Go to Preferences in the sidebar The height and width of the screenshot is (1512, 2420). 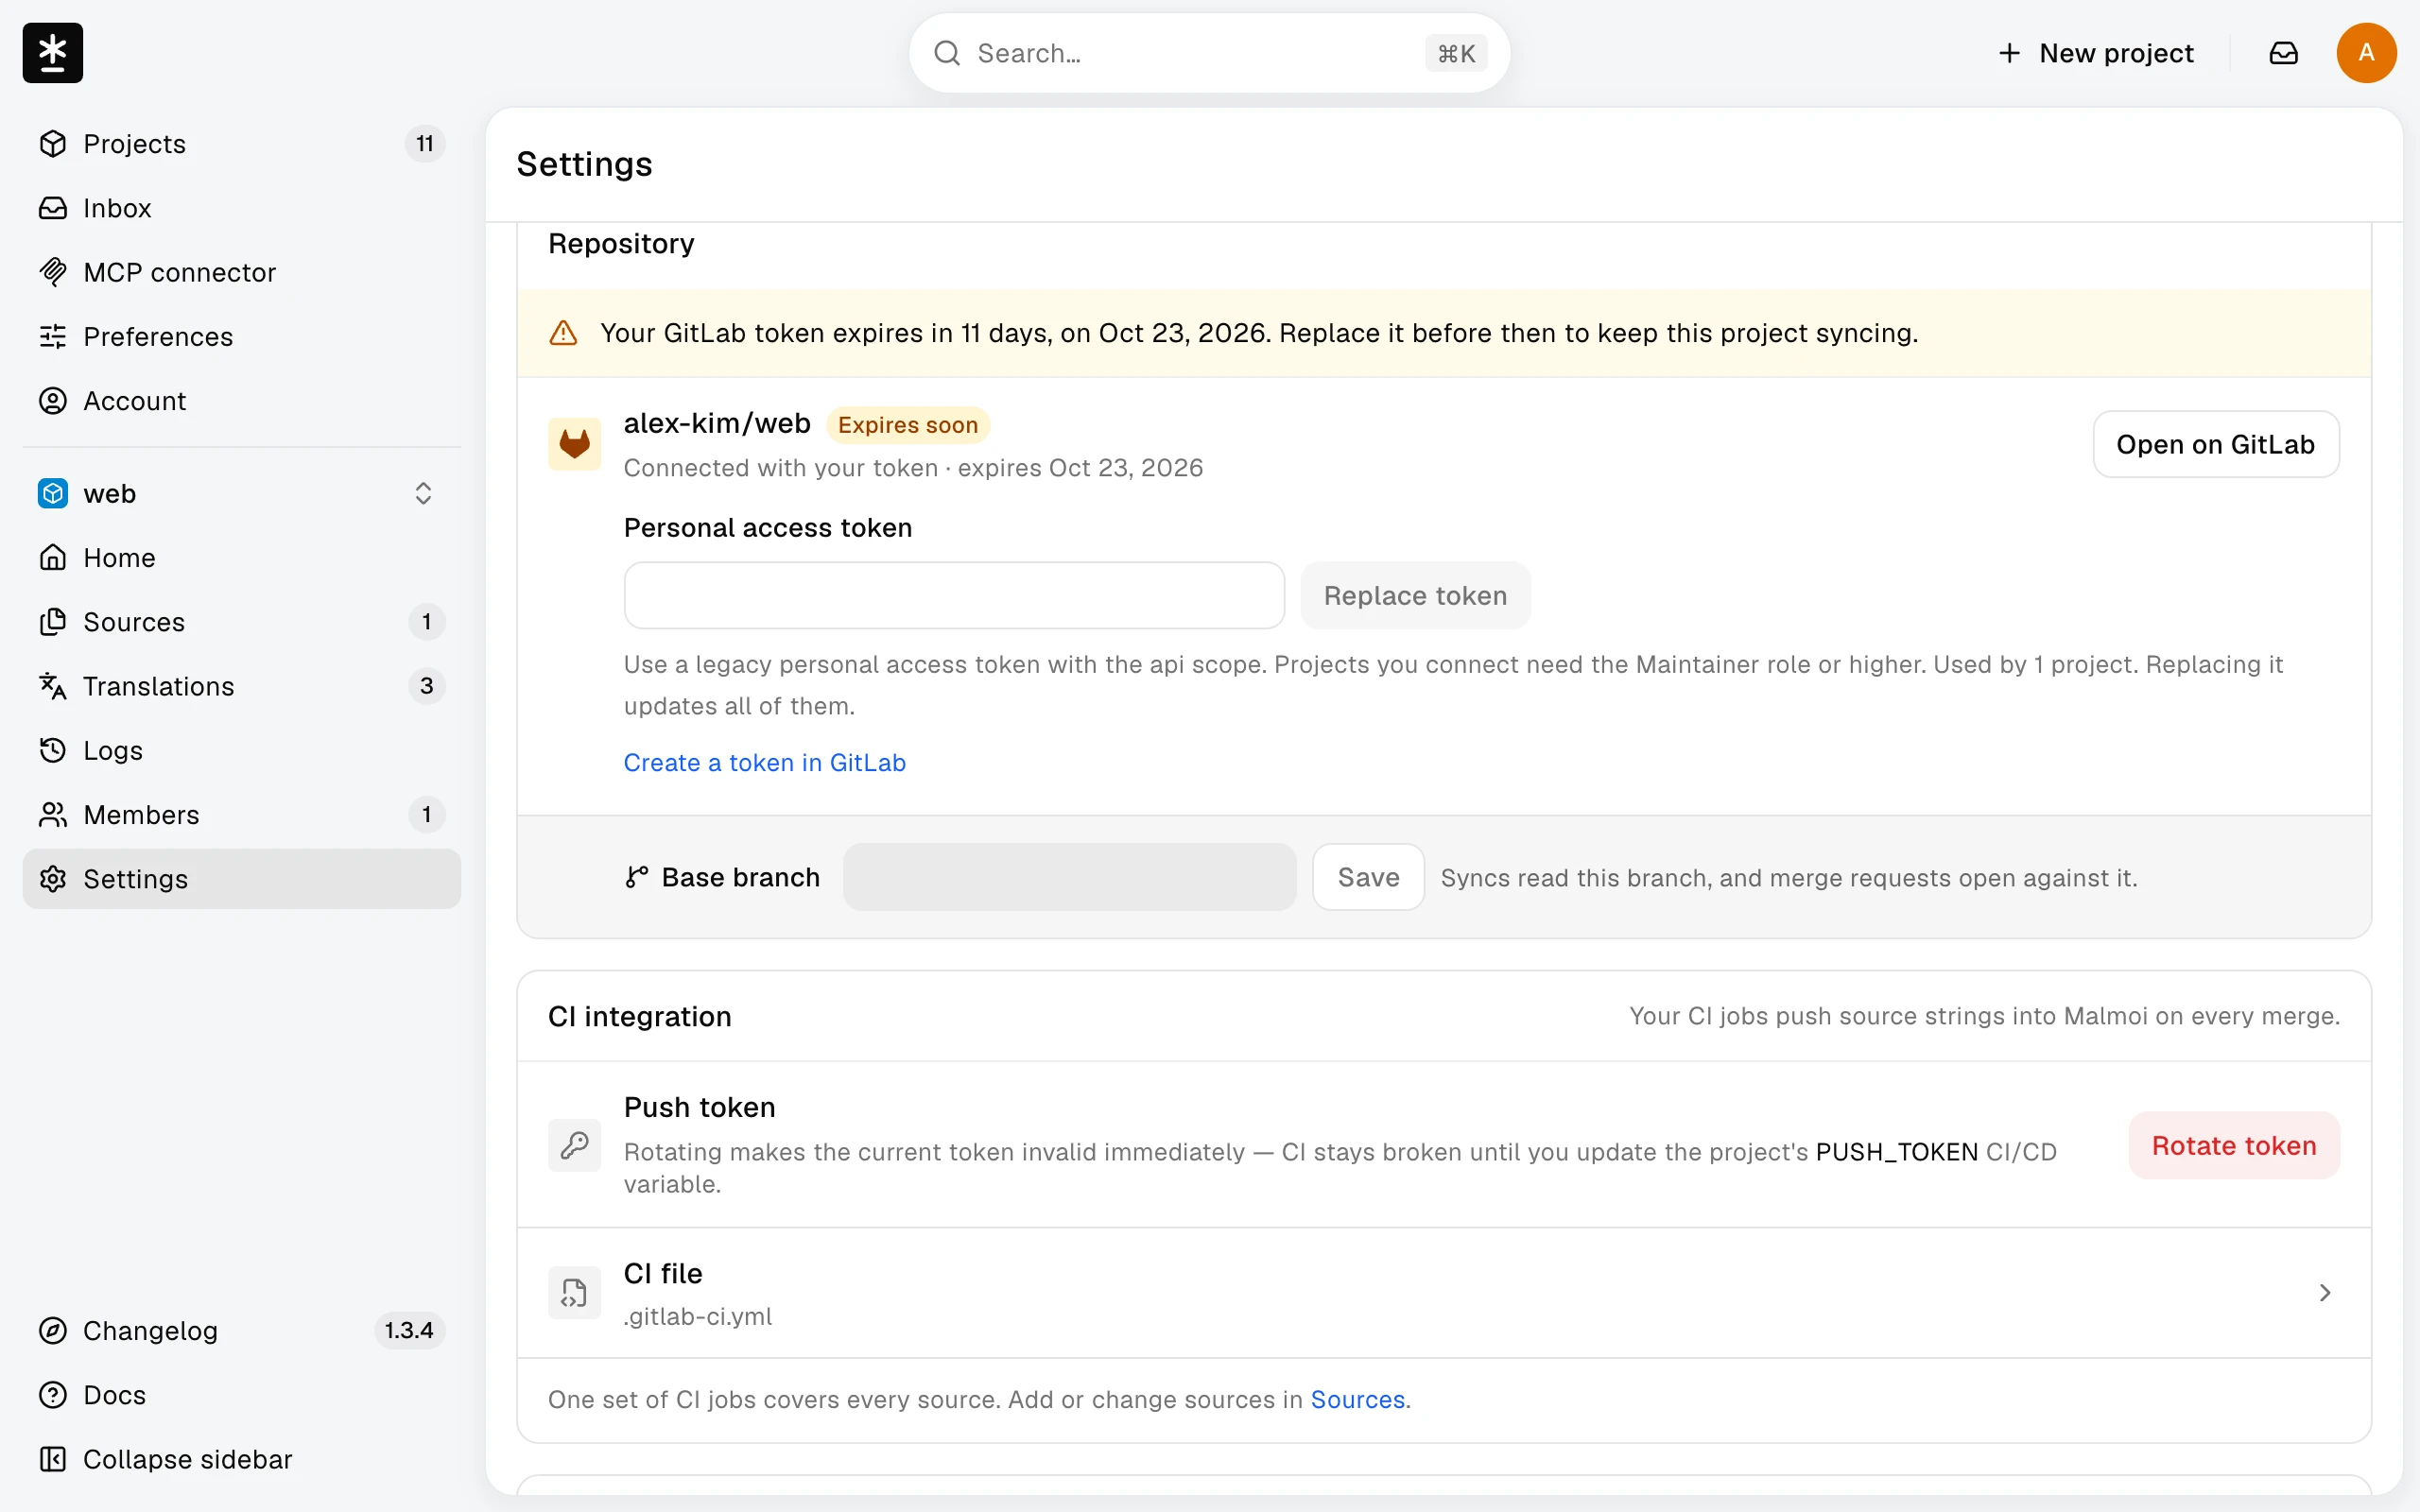(x=241, y=336)
